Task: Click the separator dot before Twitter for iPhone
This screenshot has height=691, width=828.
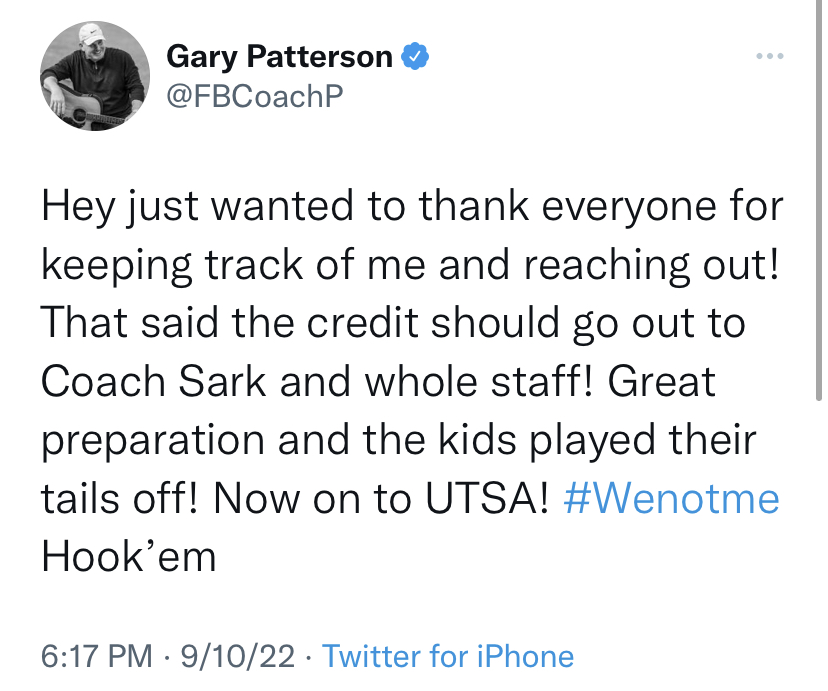Action: click(310, 656)
